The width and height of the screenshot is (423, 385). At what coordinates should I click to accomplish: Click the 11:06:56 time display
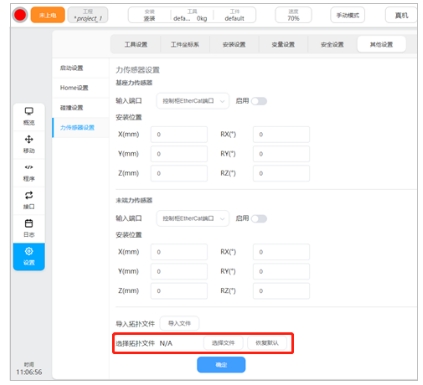[x=29, y=372]
